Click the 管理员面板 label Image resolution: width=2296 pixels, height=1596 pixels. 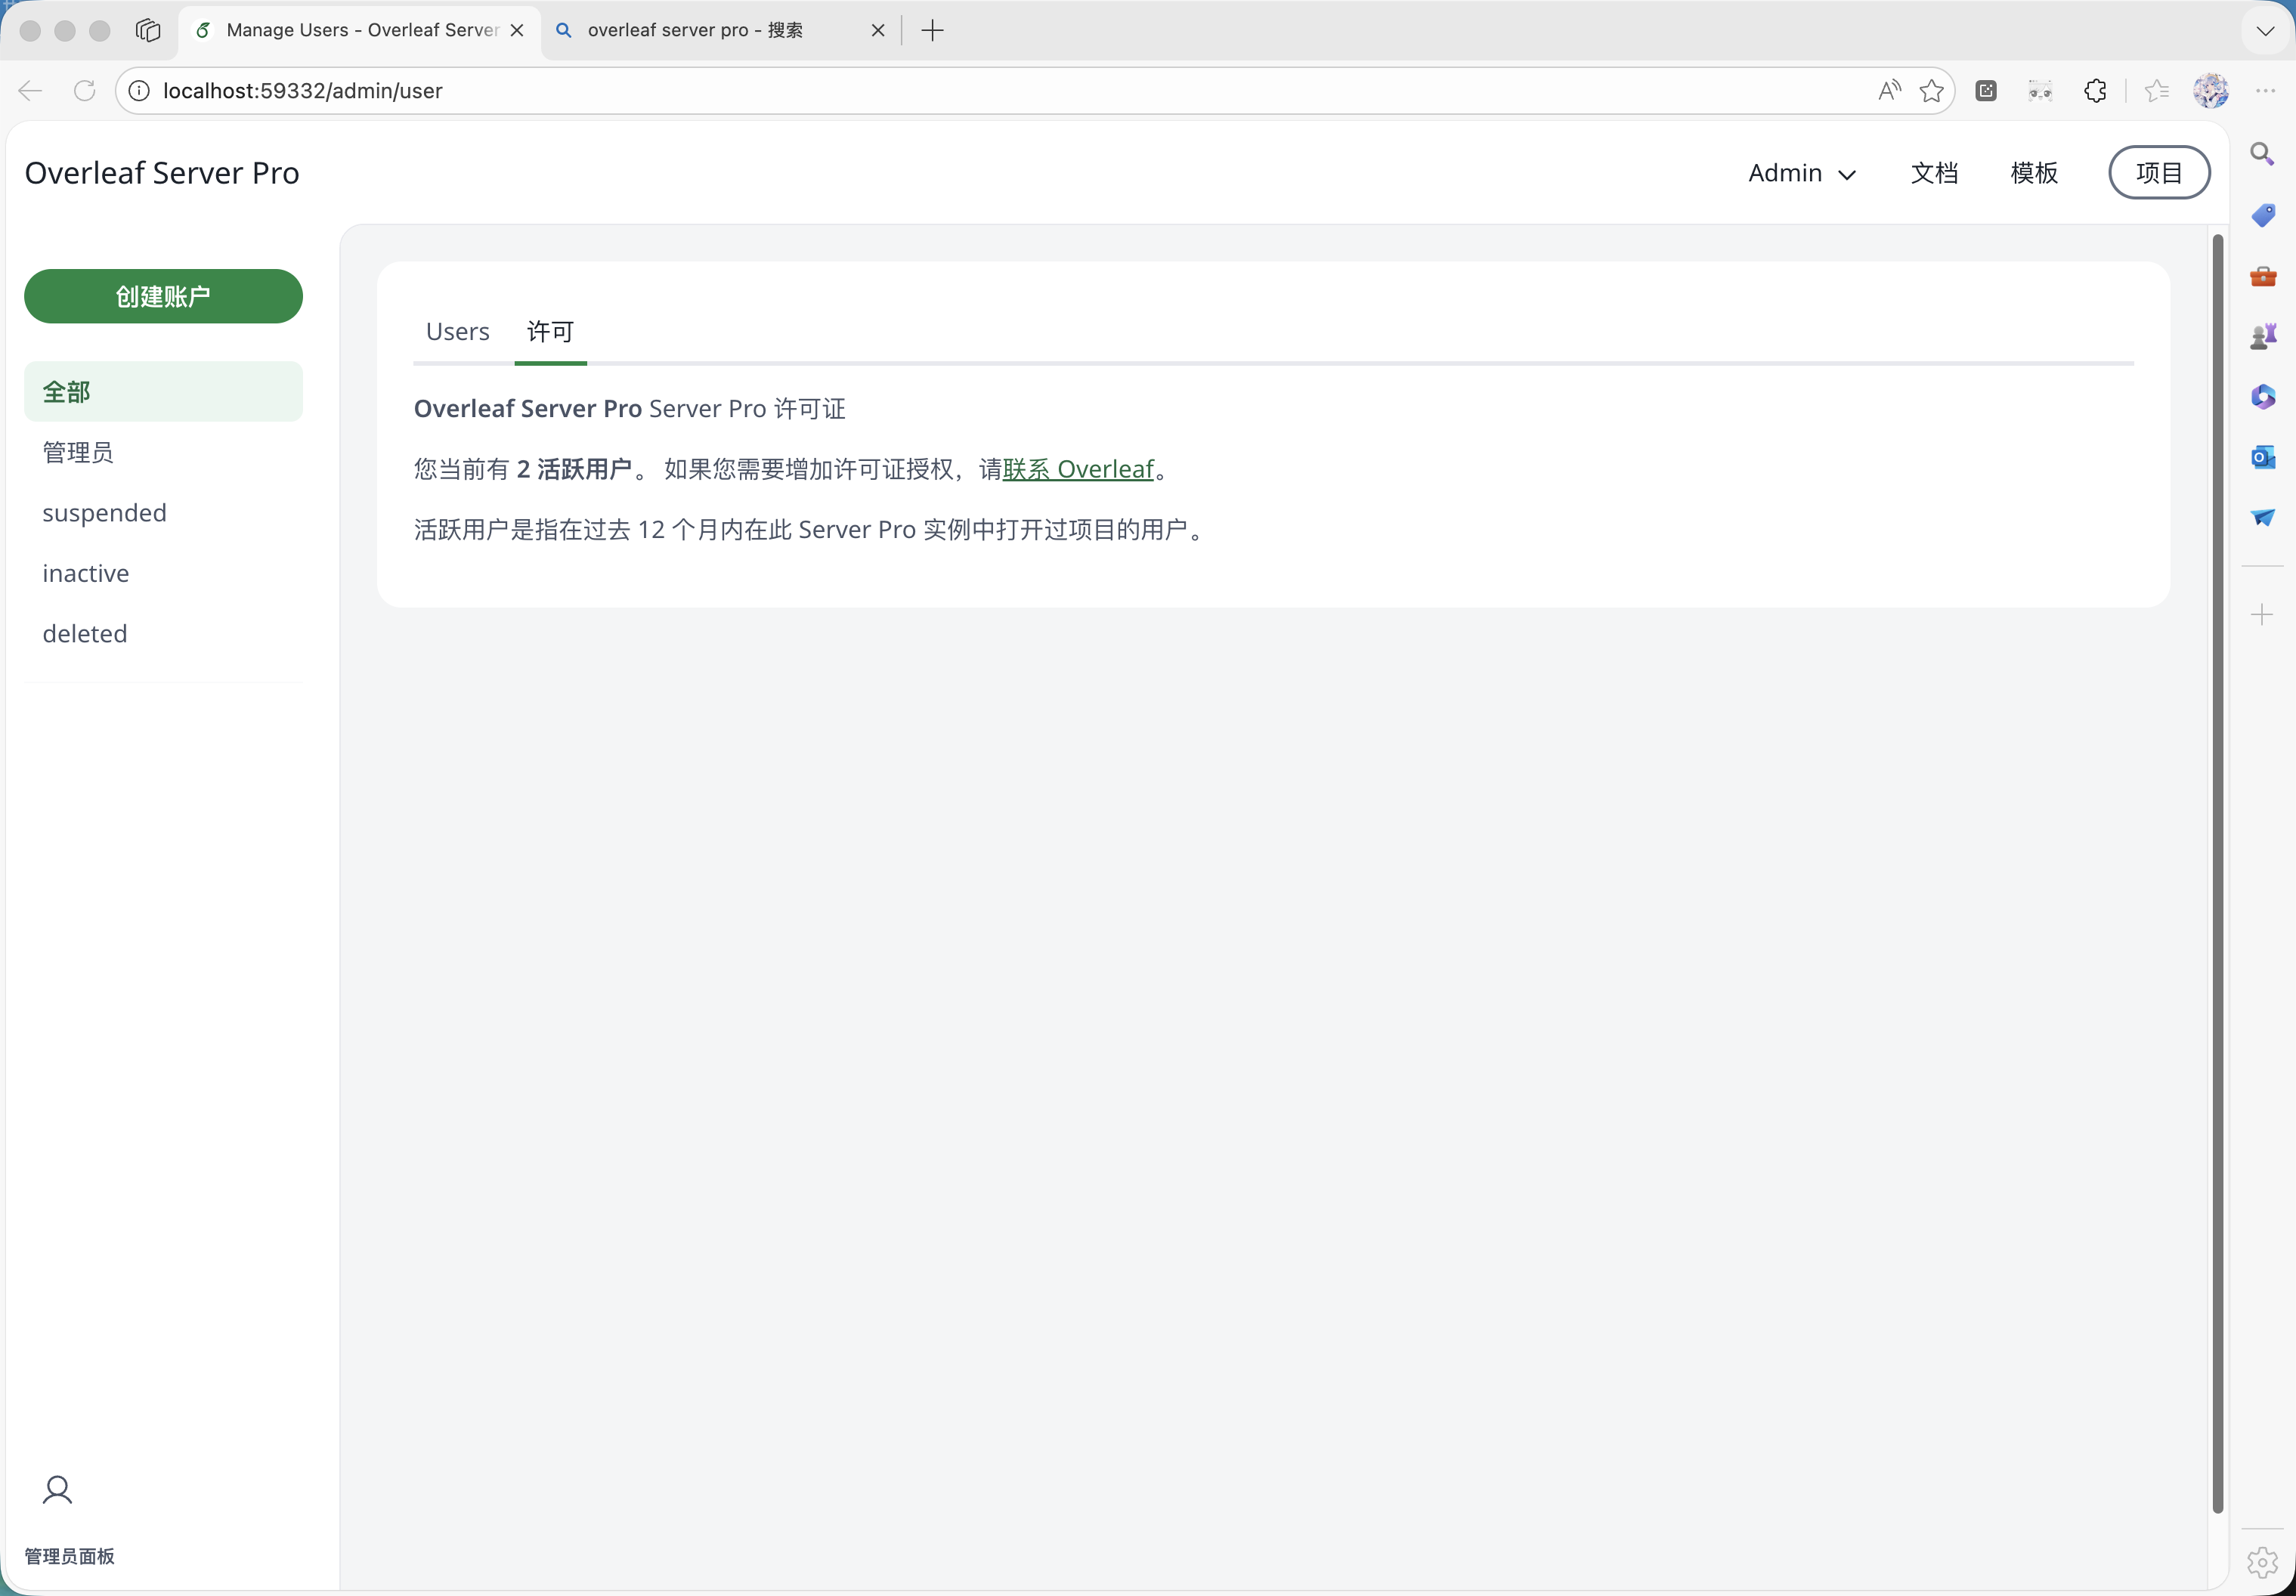click(69, 1556)
